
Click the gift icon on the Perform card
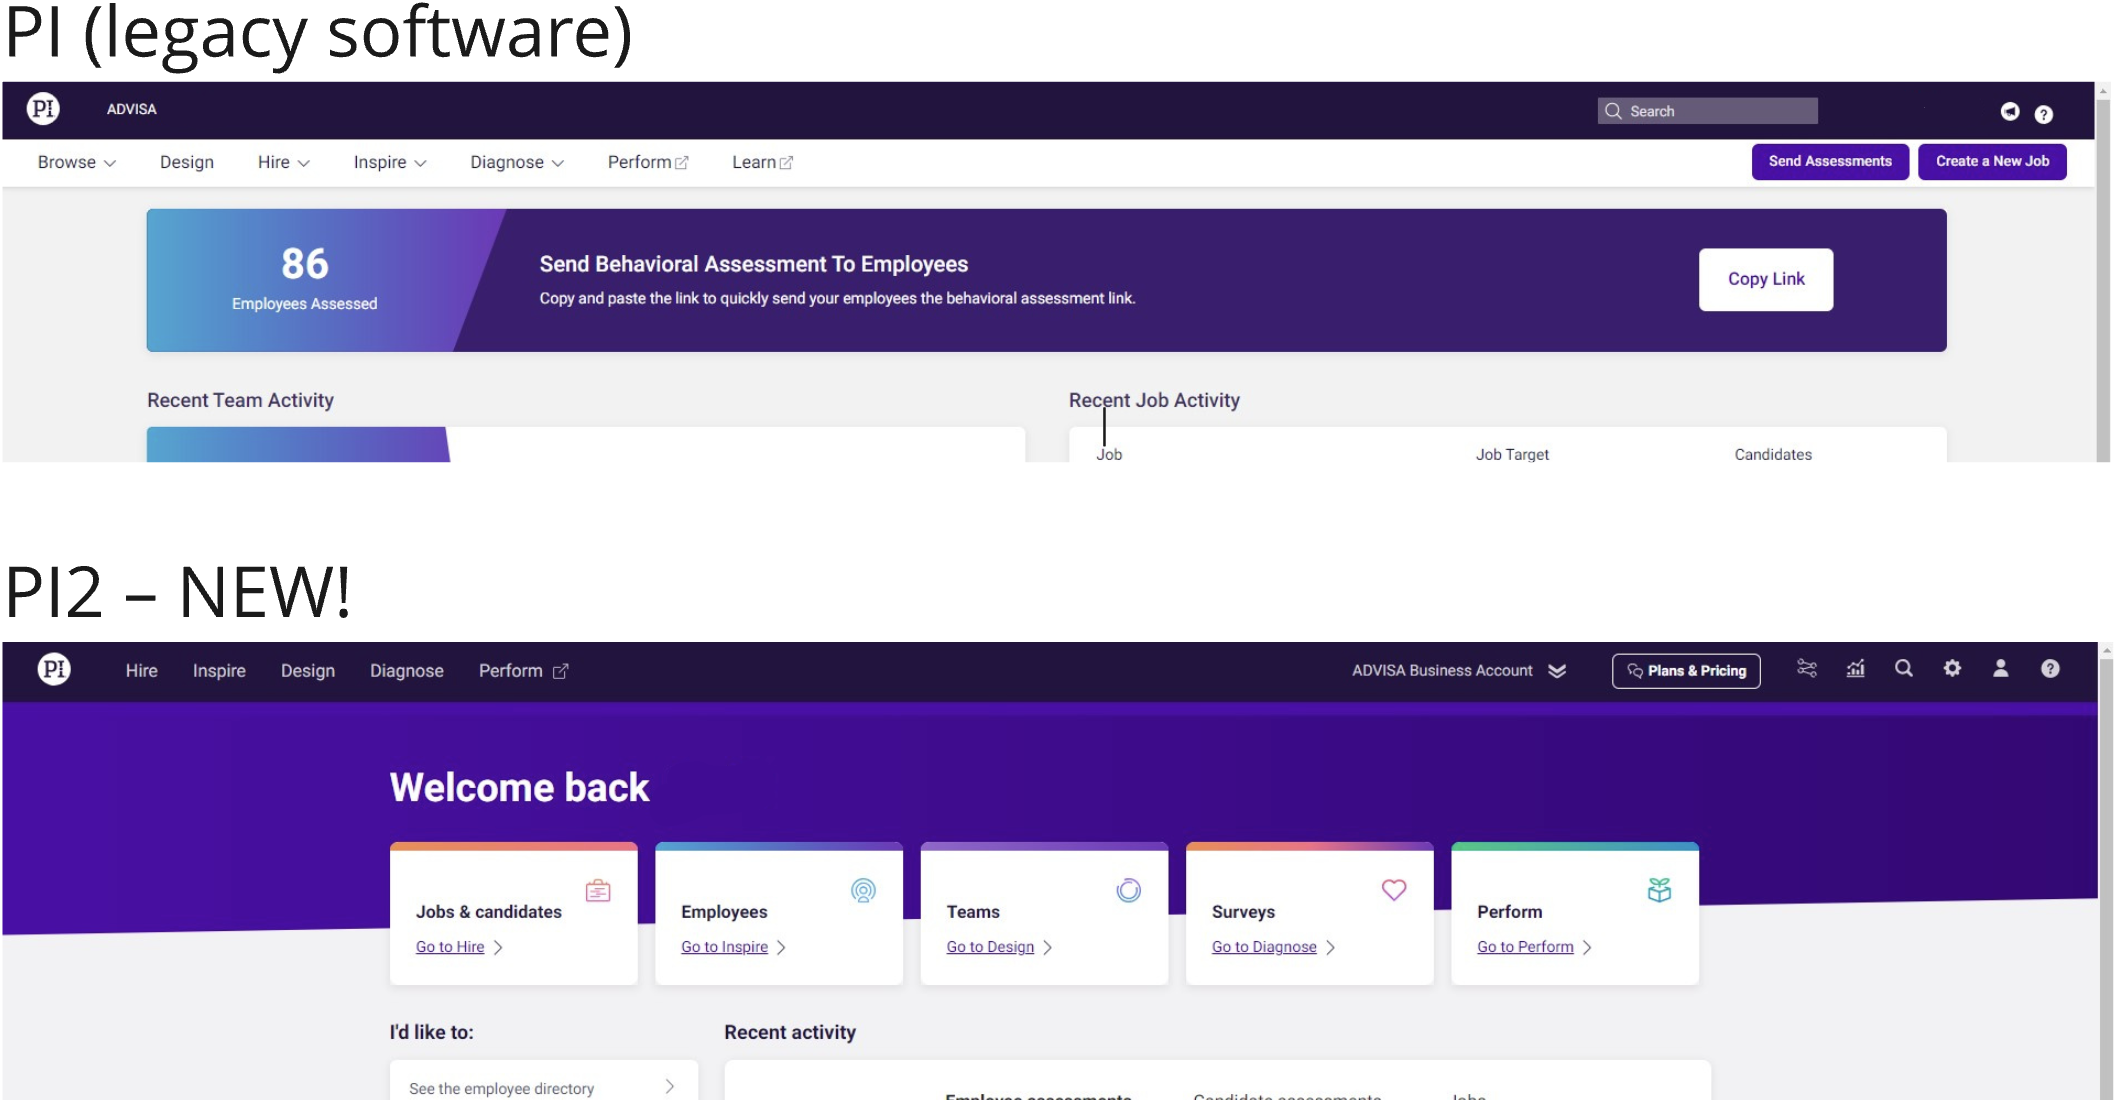[1660, 889]
